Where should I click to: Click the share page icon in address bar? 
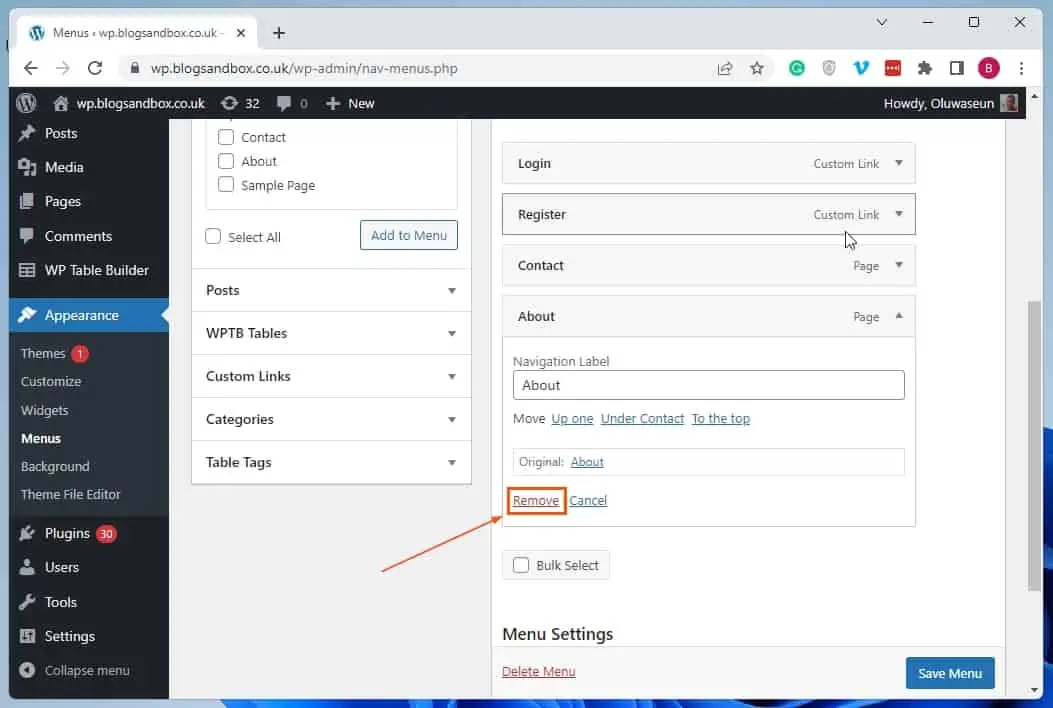pos(725,68)
